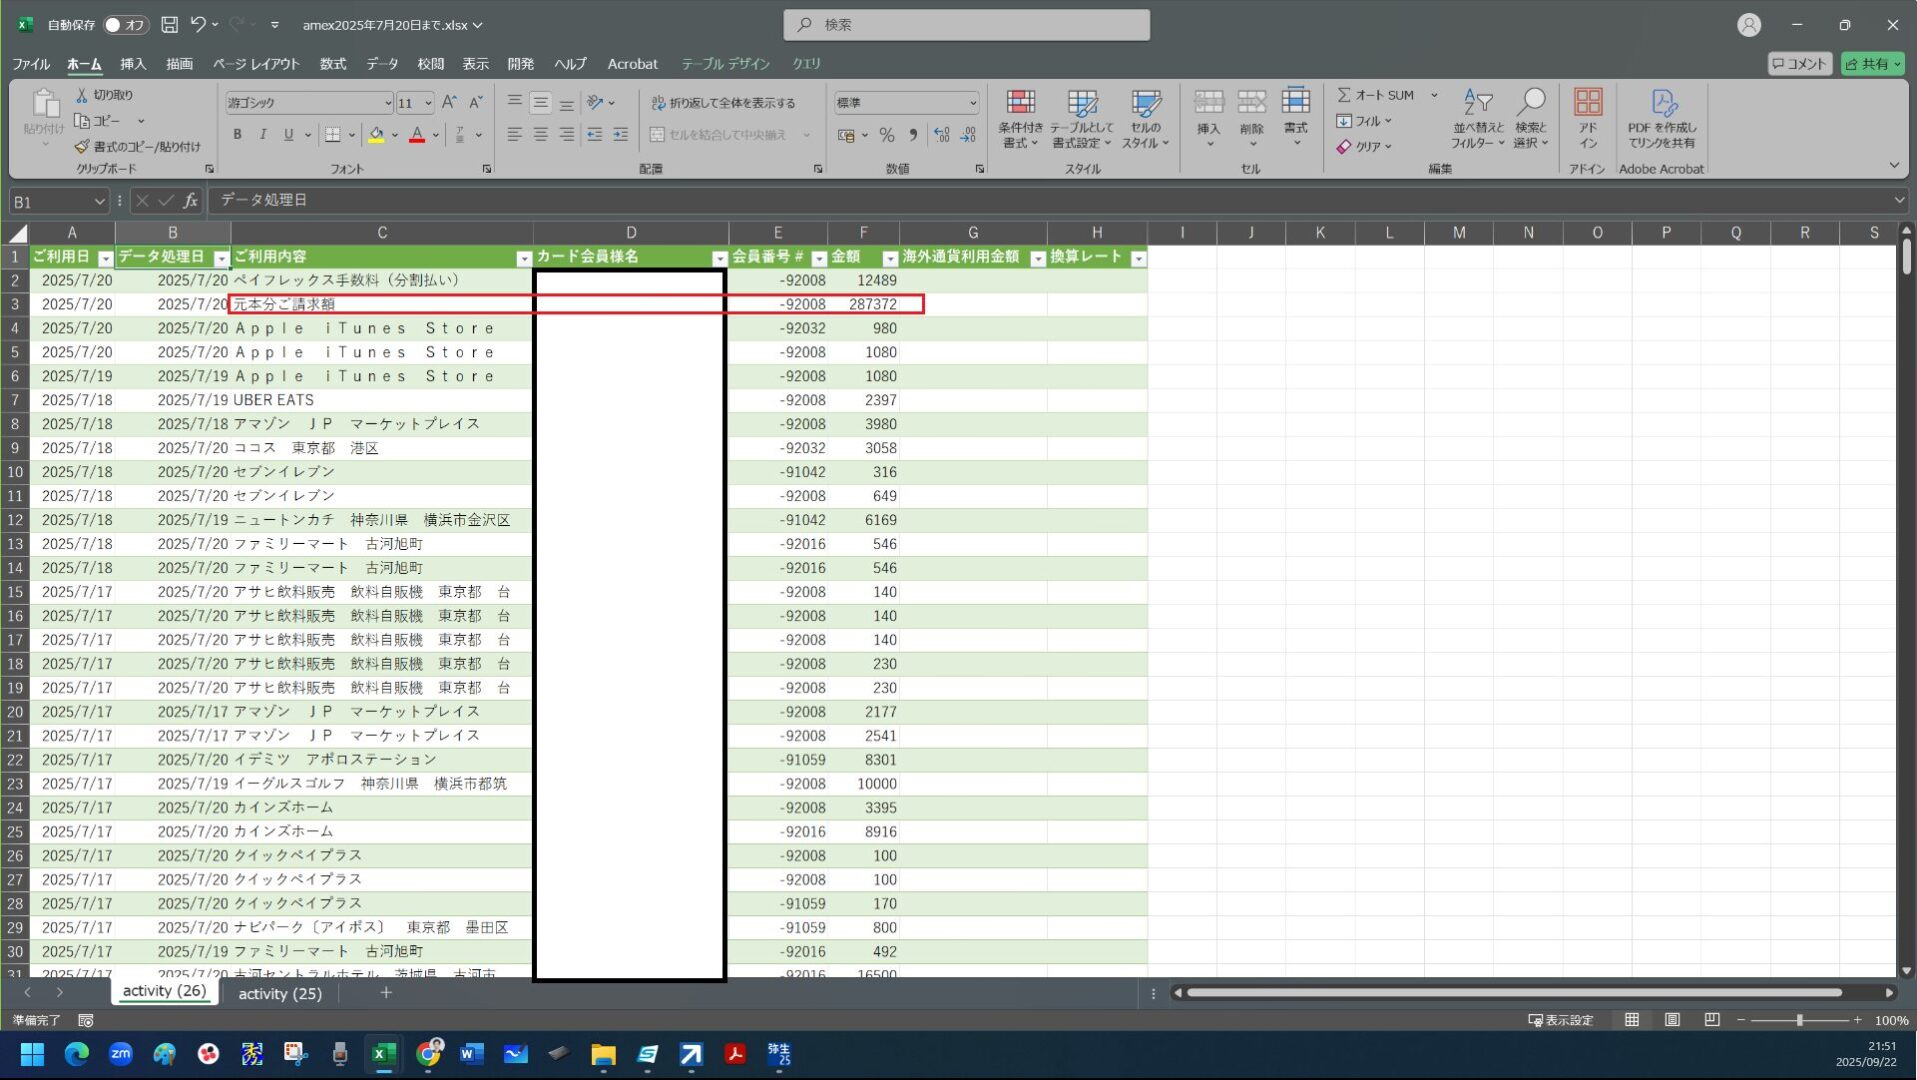
Task: Adjust the zoom slider in status bar
Action: pos(1799,1020)
